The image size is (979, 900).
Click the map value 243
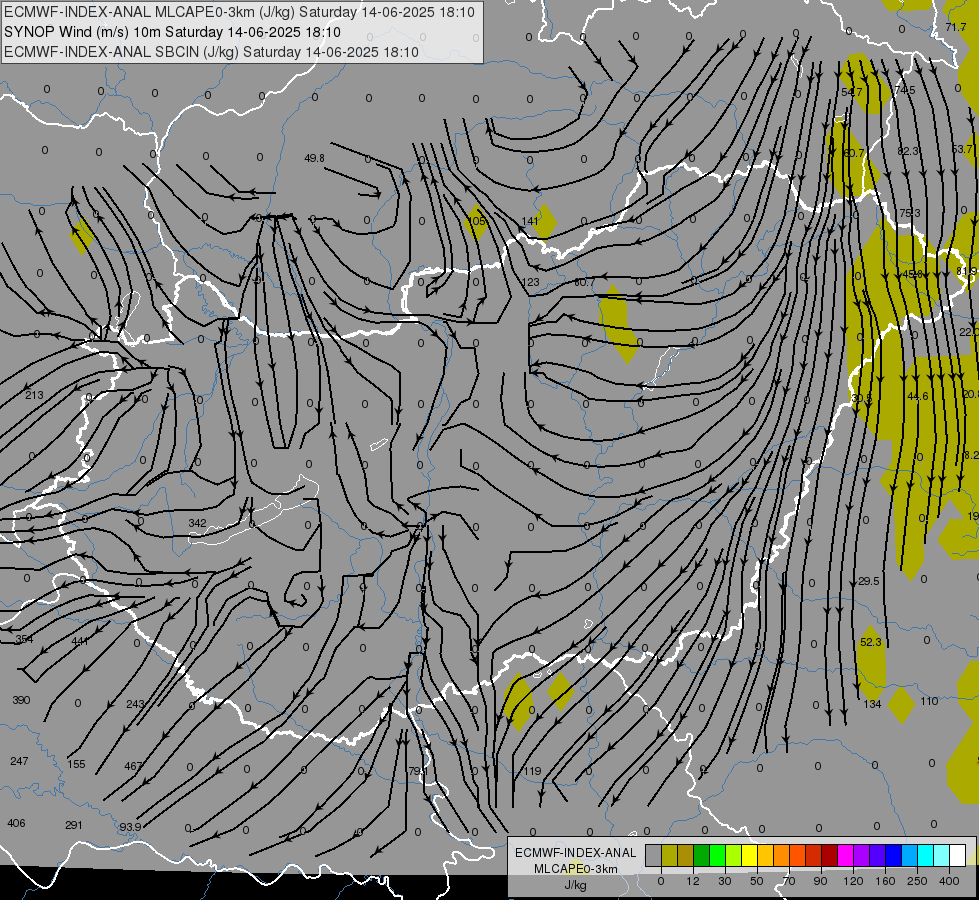(135, 704)
